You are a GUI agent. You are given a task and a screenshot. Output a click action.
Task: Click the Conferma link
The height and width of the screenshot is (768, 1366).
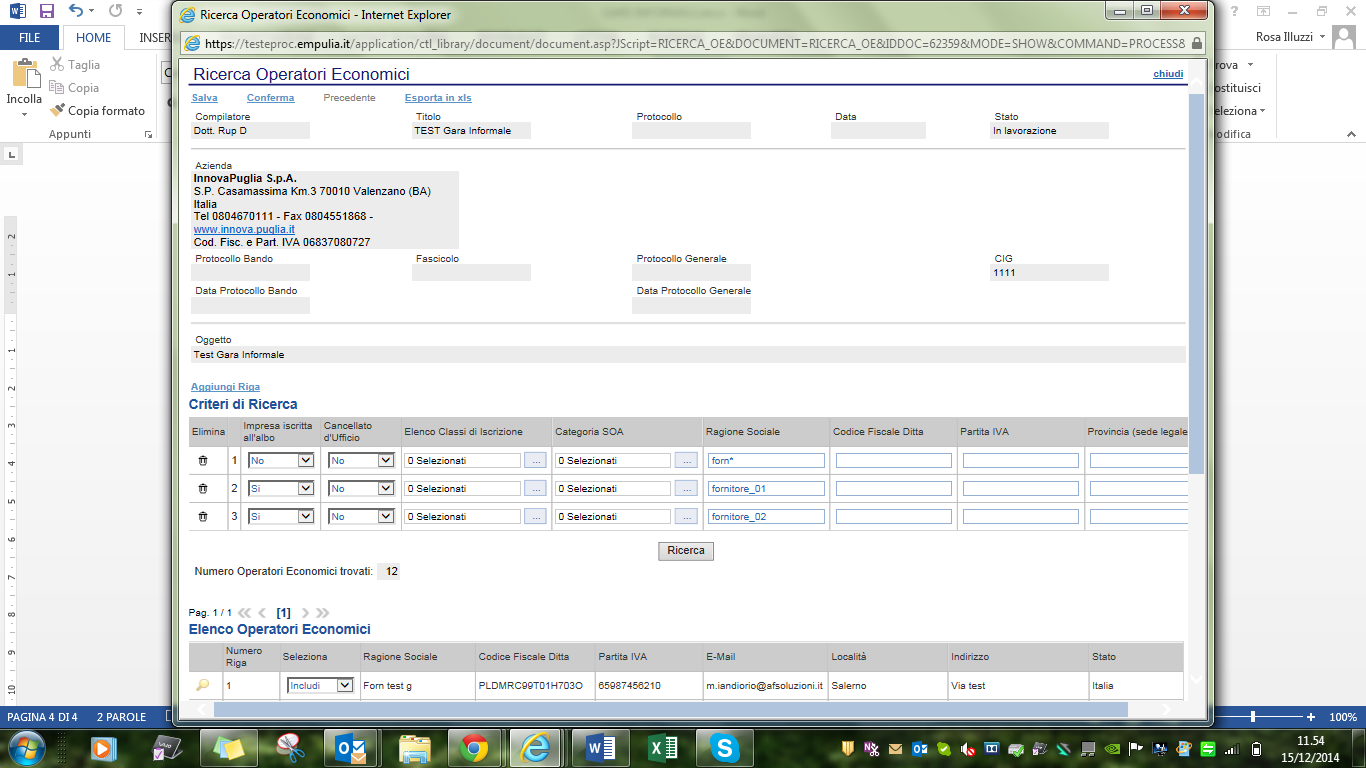(x=270, y=98)
